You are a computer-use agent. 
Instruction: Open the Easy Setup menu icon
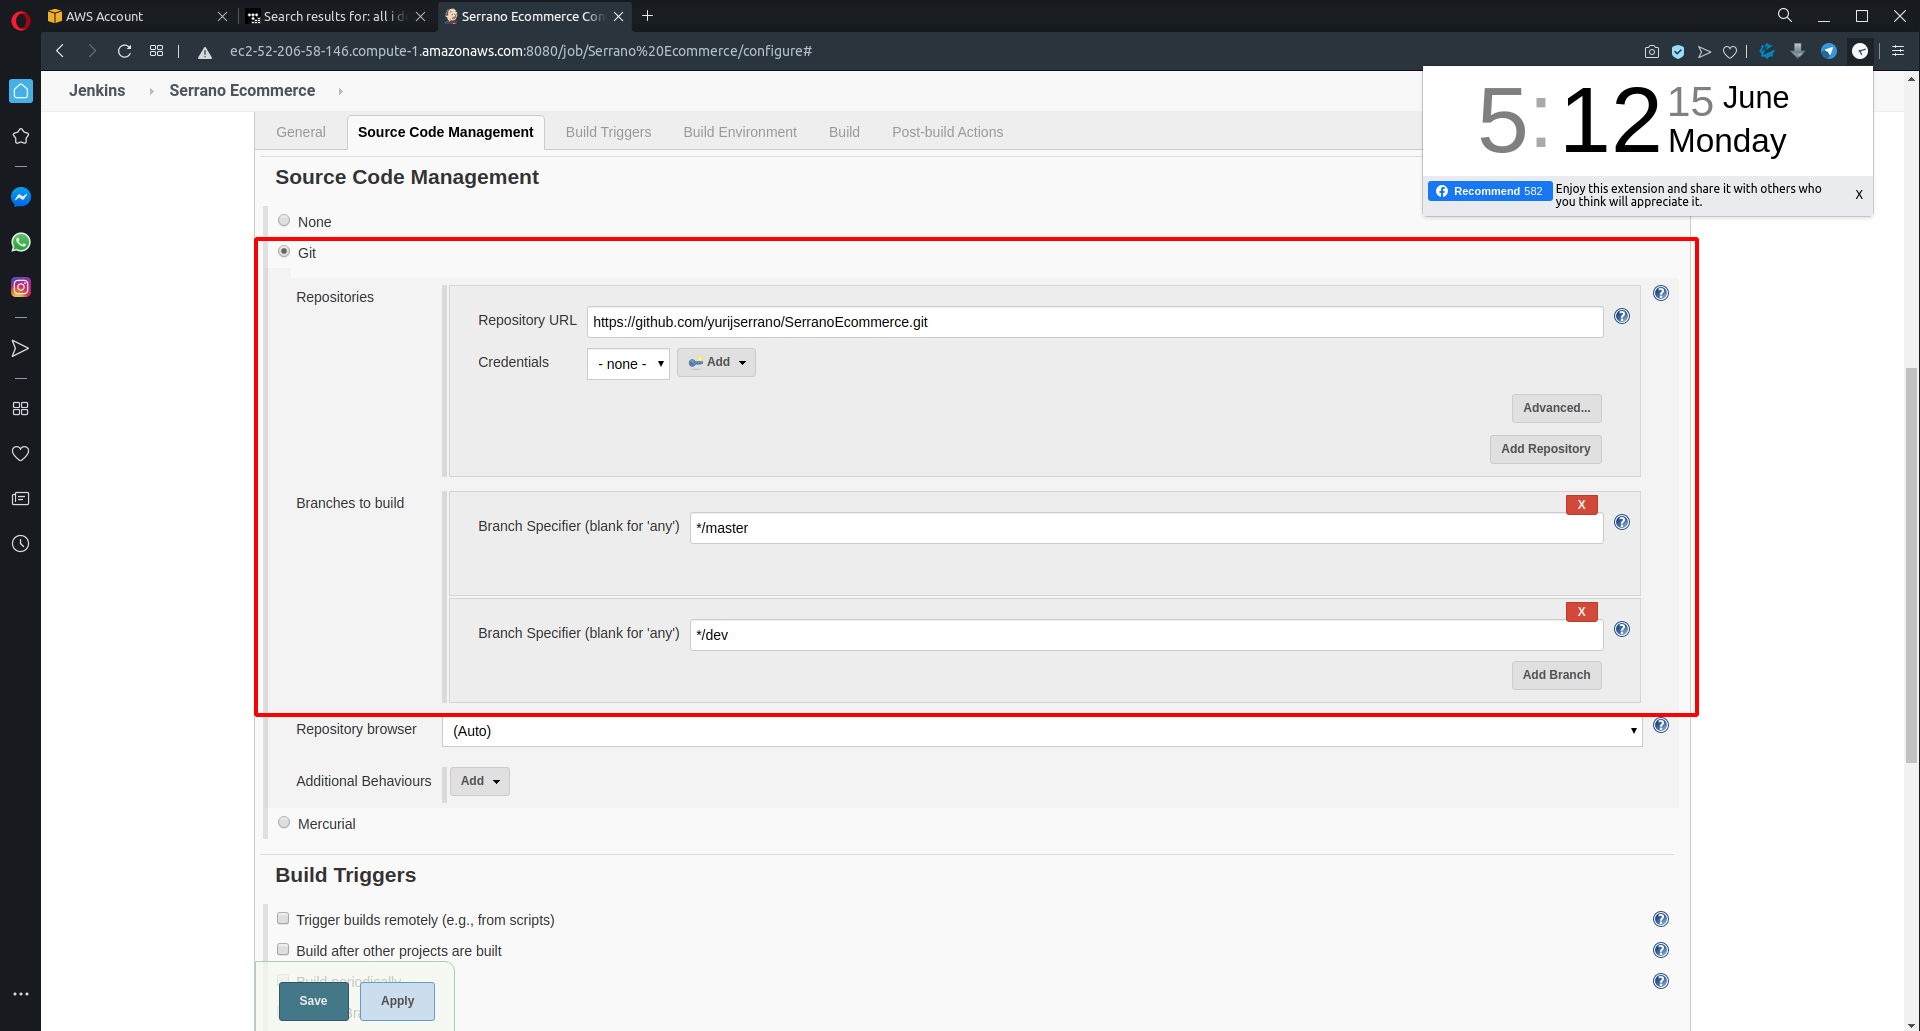tap(1898, 51)
